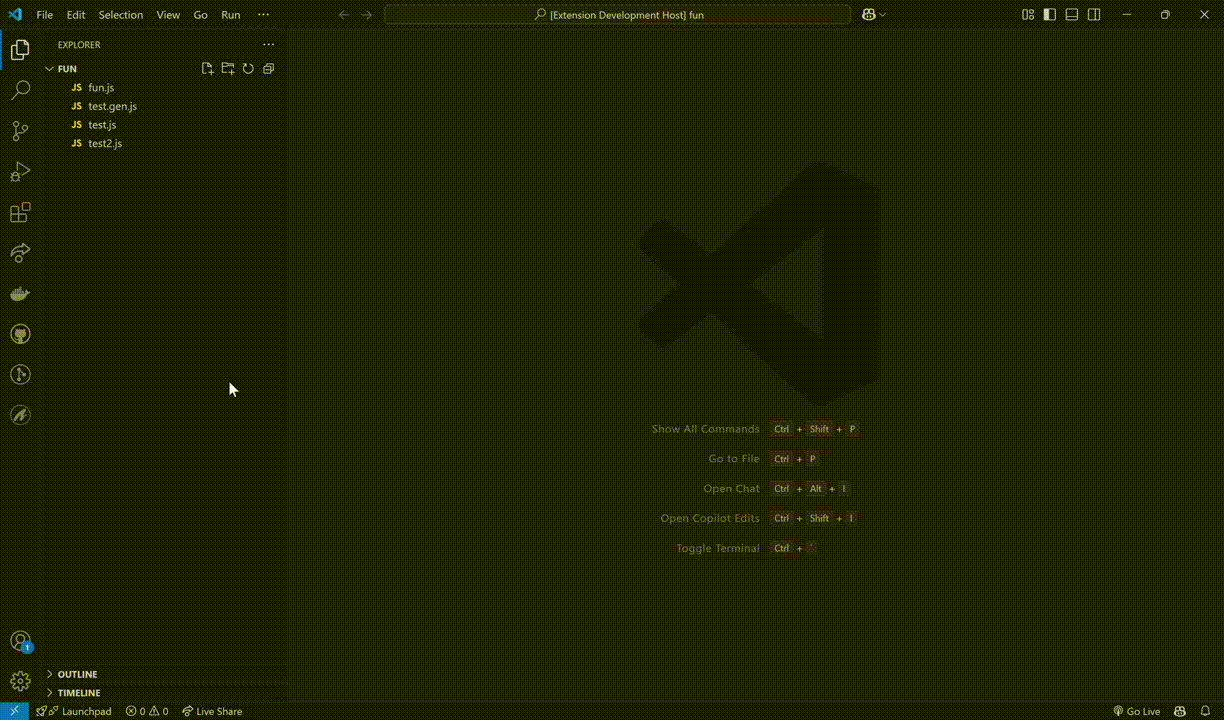Click the Open Chat hint text
Viewport: 1224px width, 720px height.
point(732,489)
